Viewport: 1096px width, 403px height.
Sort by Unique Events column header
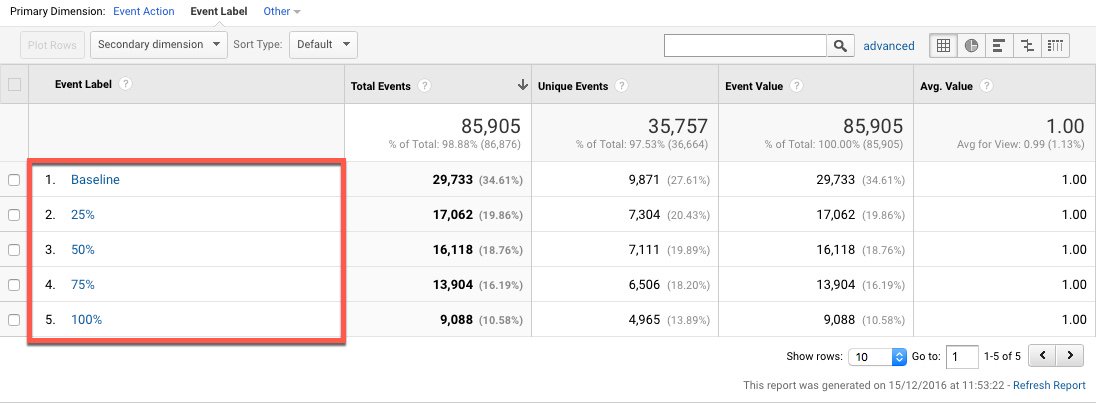point(573,87)
